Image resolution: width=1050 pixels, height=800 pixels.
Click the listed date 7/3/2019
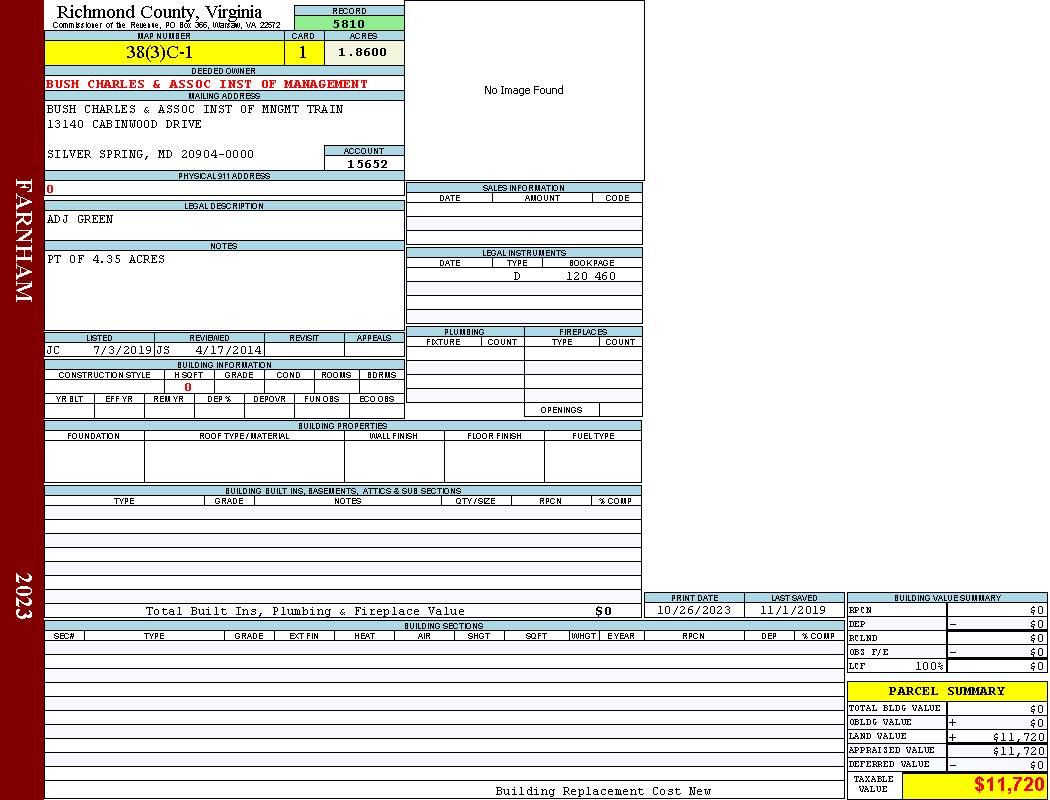coord(122,351)
